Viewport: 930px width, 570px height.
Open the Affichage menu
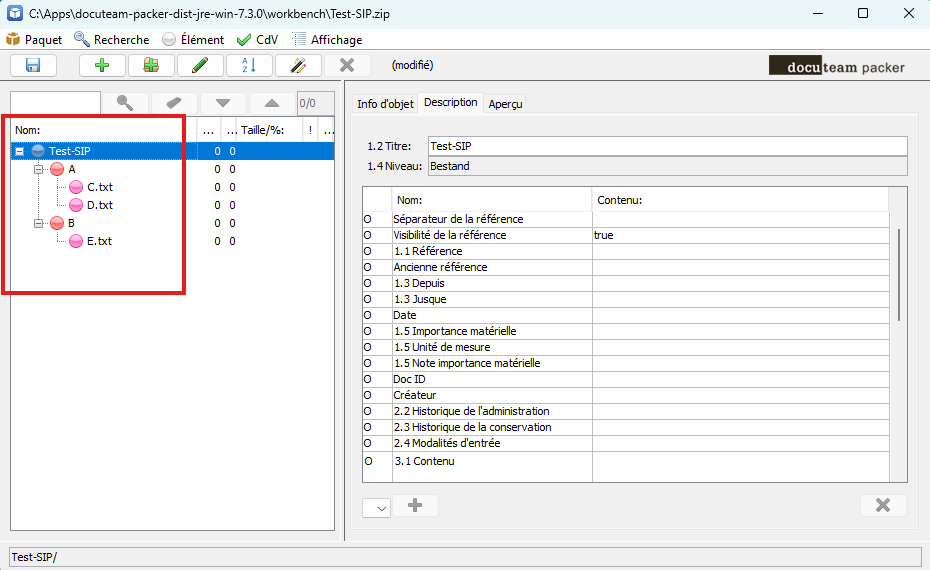(327, 40)
